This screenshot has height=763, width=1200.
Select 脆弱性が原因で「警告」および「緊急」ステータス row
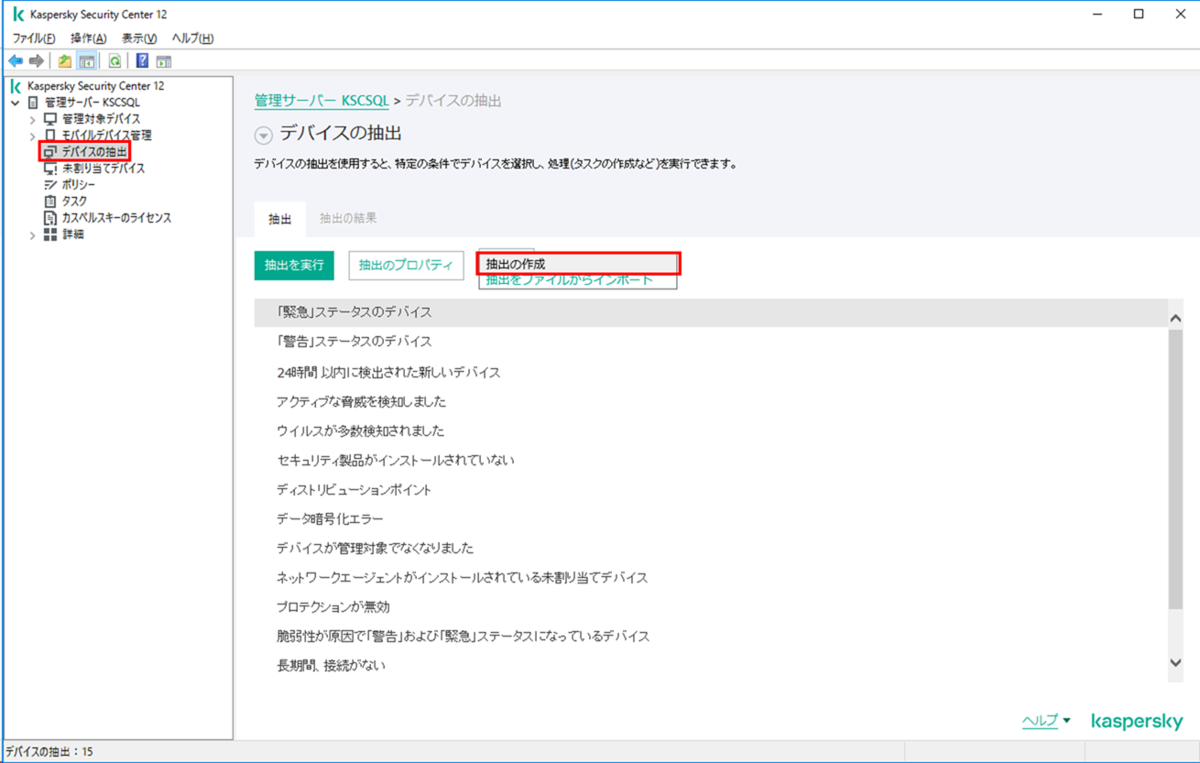click(x=711, y=636)
